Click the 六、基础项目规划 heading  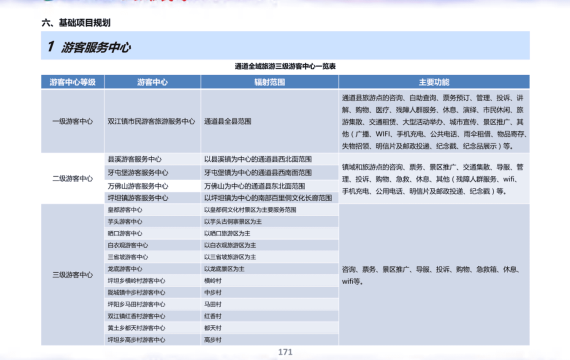coord(76,23)
